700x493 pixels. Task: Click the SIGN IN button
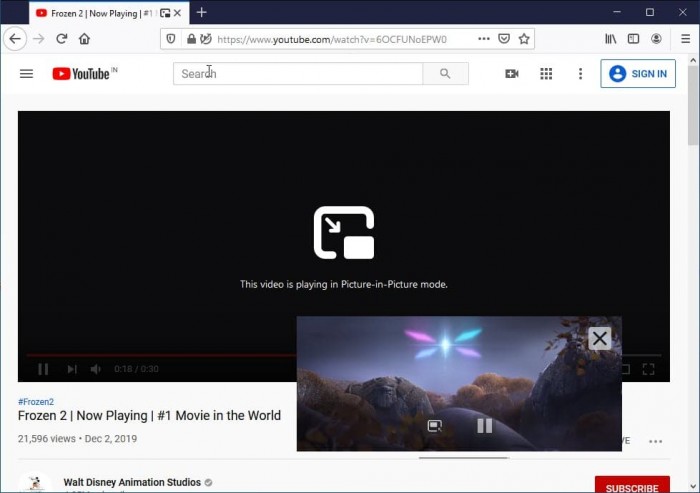click(638, 74)
